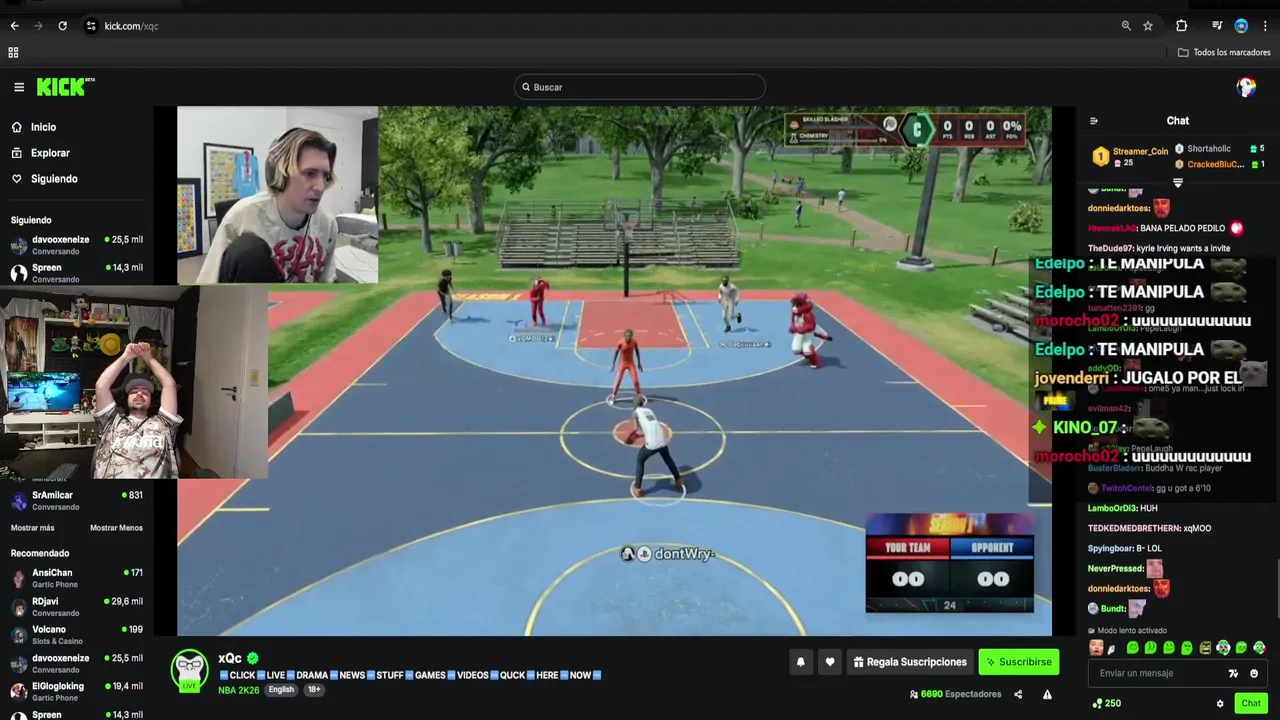1280x720 pixels.
Task: Click Spyingboar username in chat
Action: tap(1110, 548)
